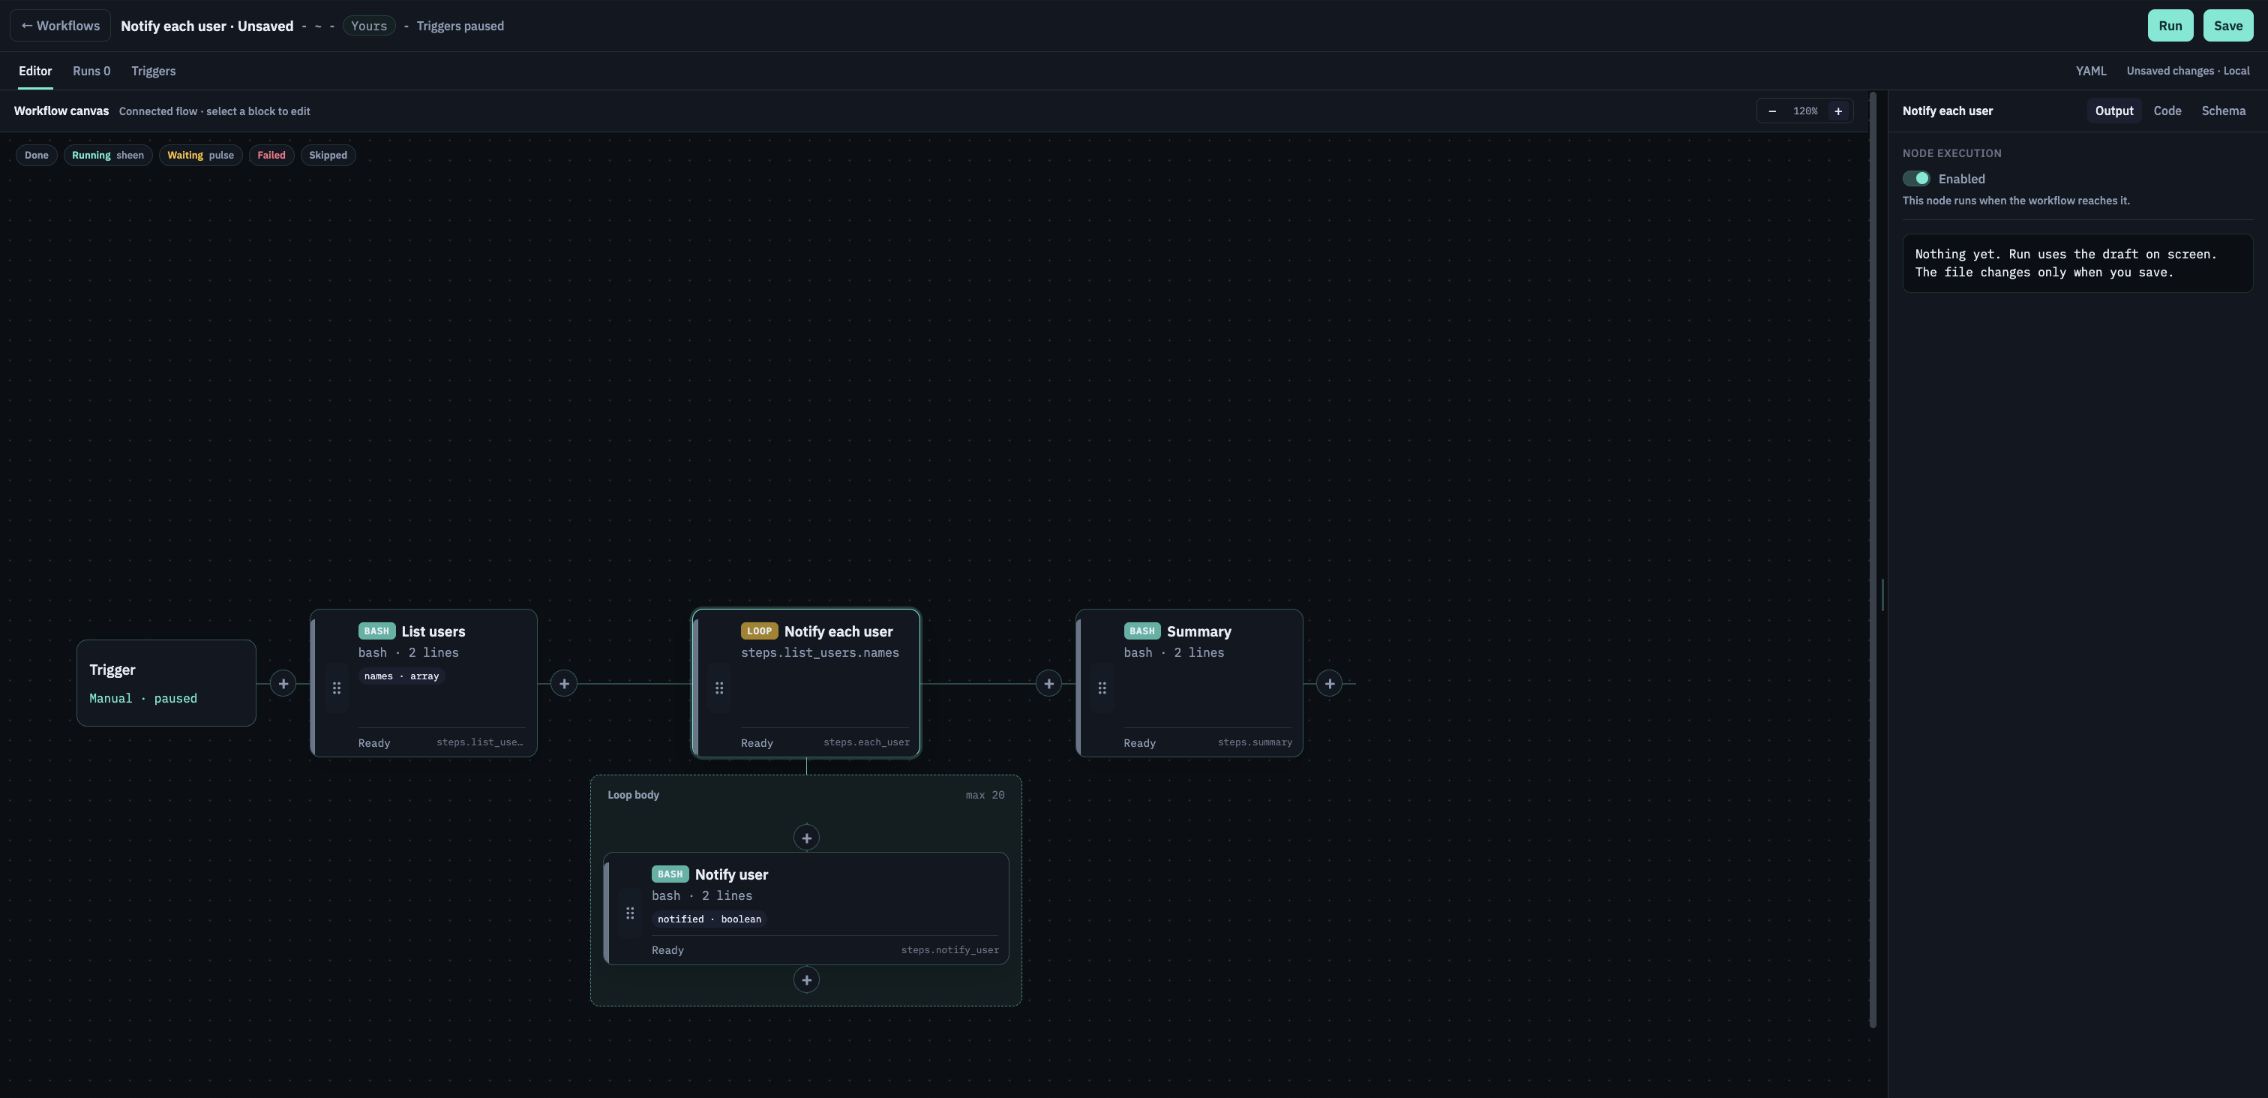Click the LOOP badge on Notify each user
This screenshot has width=2268, height=1098.
pos(759,631)
